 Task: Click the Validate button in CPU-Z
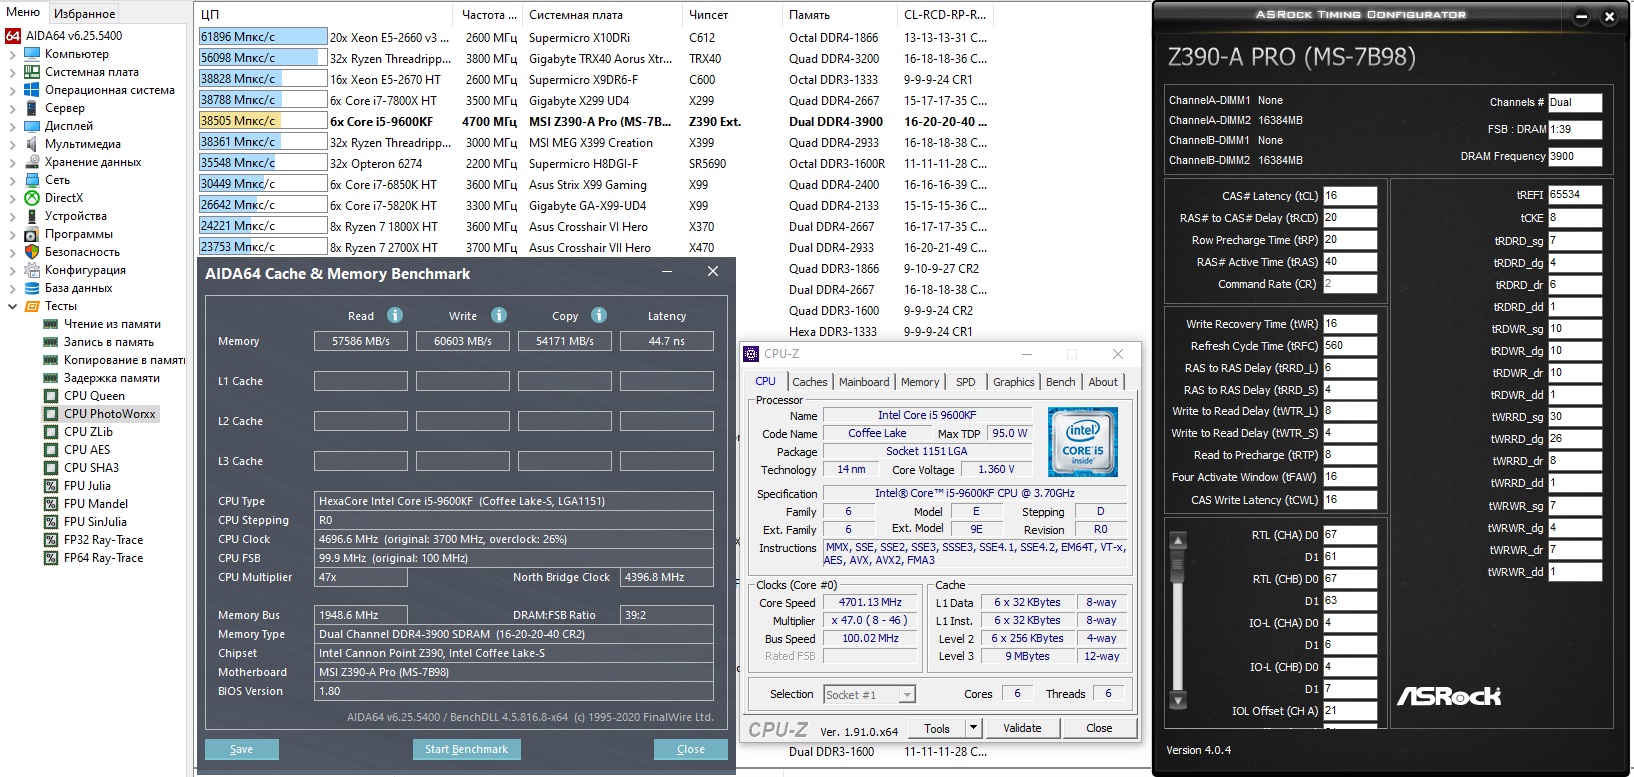[1022, 728]
